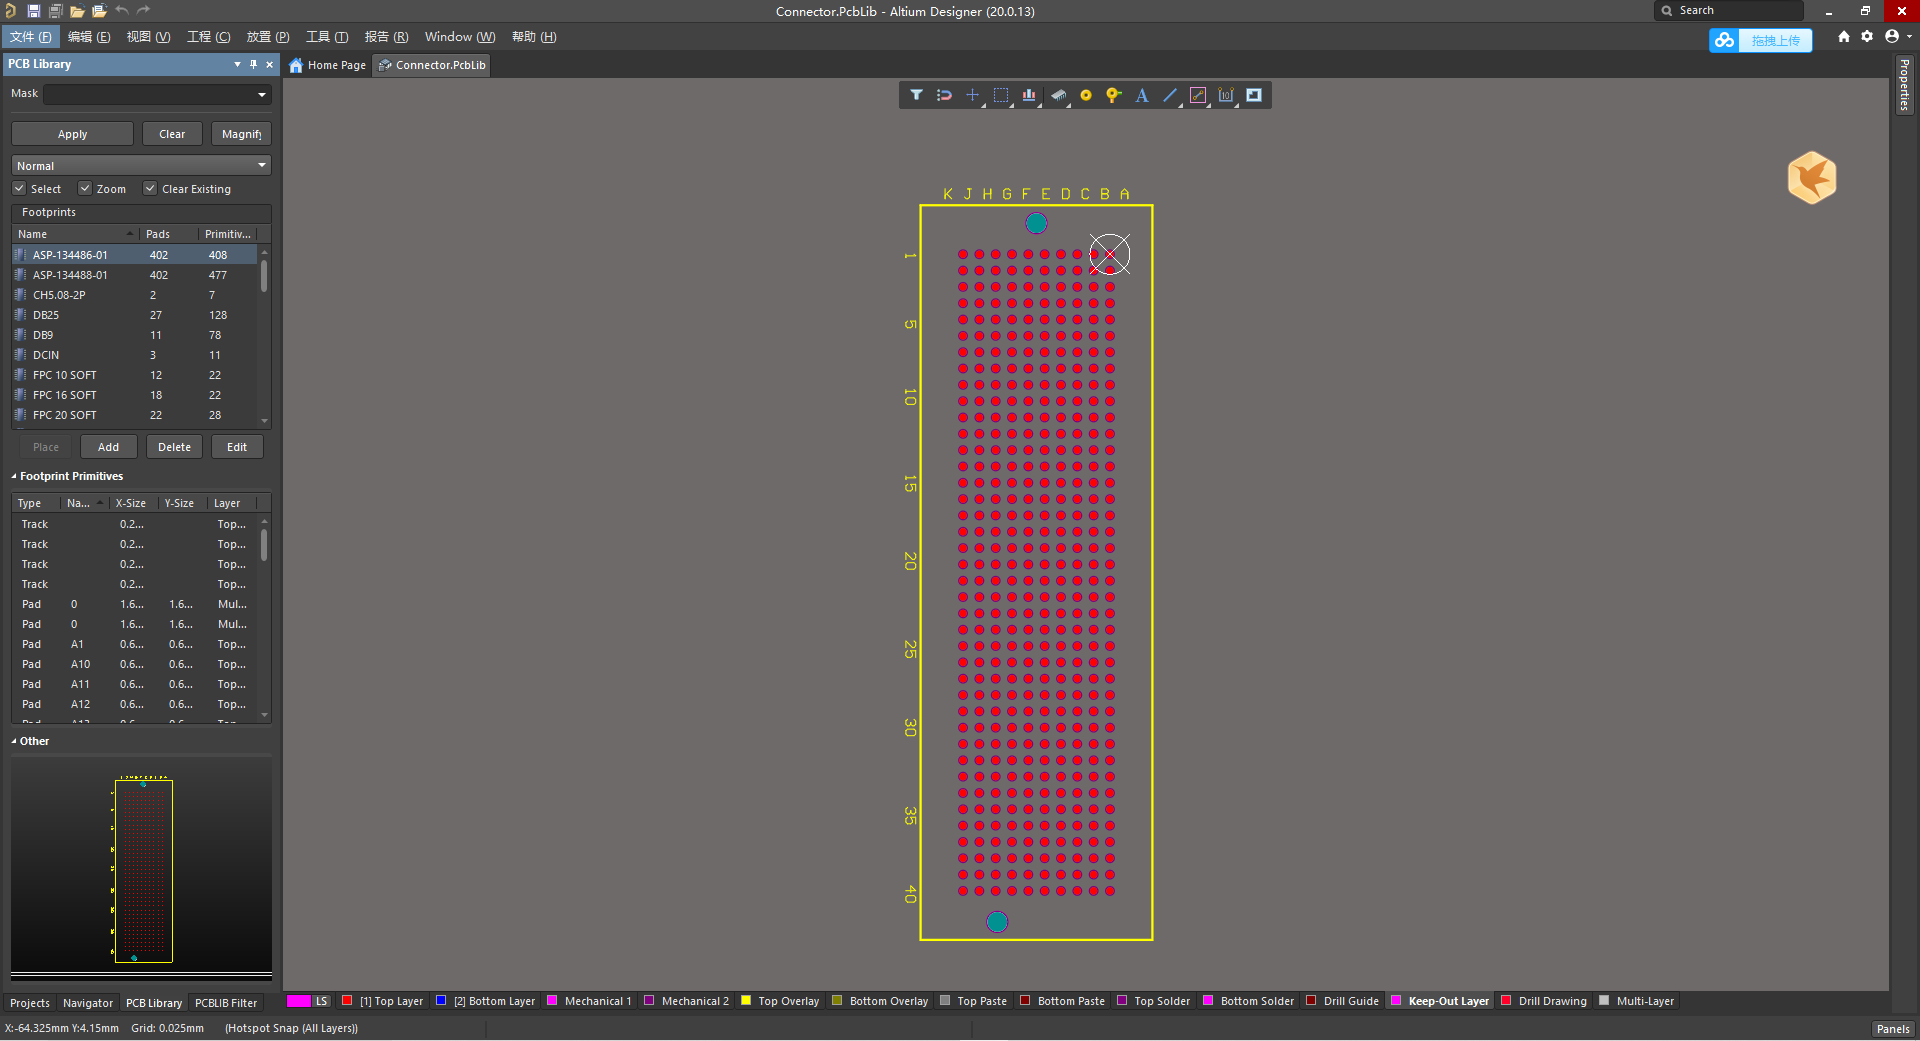
Task: Select the Place Pad tool
Action: tap(1086, 95)
